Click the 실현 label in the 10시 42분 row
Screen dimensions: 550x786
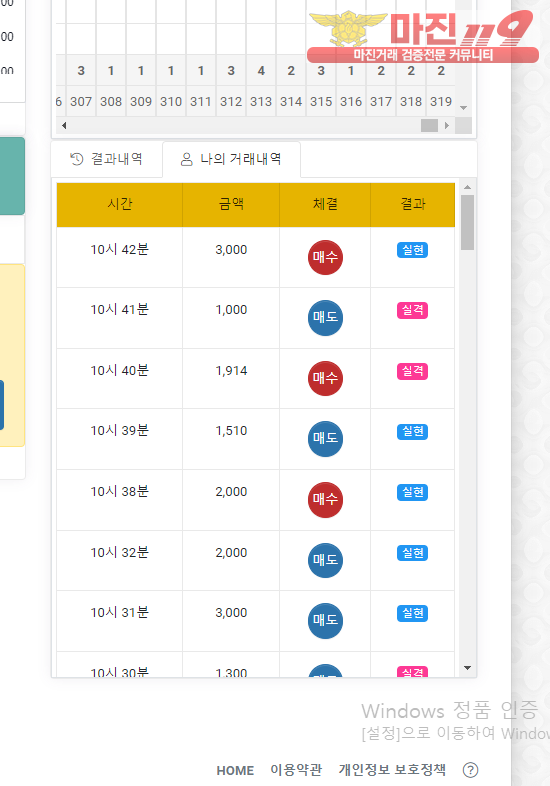pos(413,250)
